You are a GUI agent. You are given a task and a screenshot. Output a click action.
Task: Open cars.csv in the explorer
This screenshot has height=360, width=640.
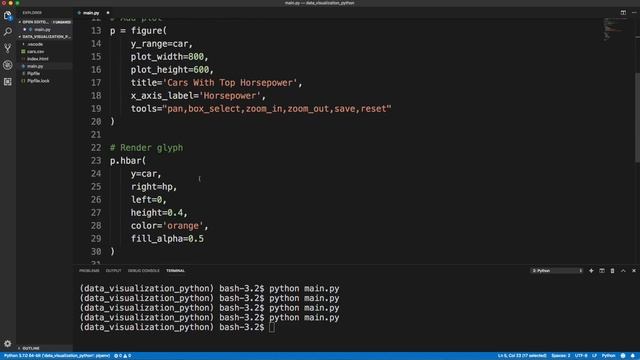pyautogui.click(x=36, y=51)
